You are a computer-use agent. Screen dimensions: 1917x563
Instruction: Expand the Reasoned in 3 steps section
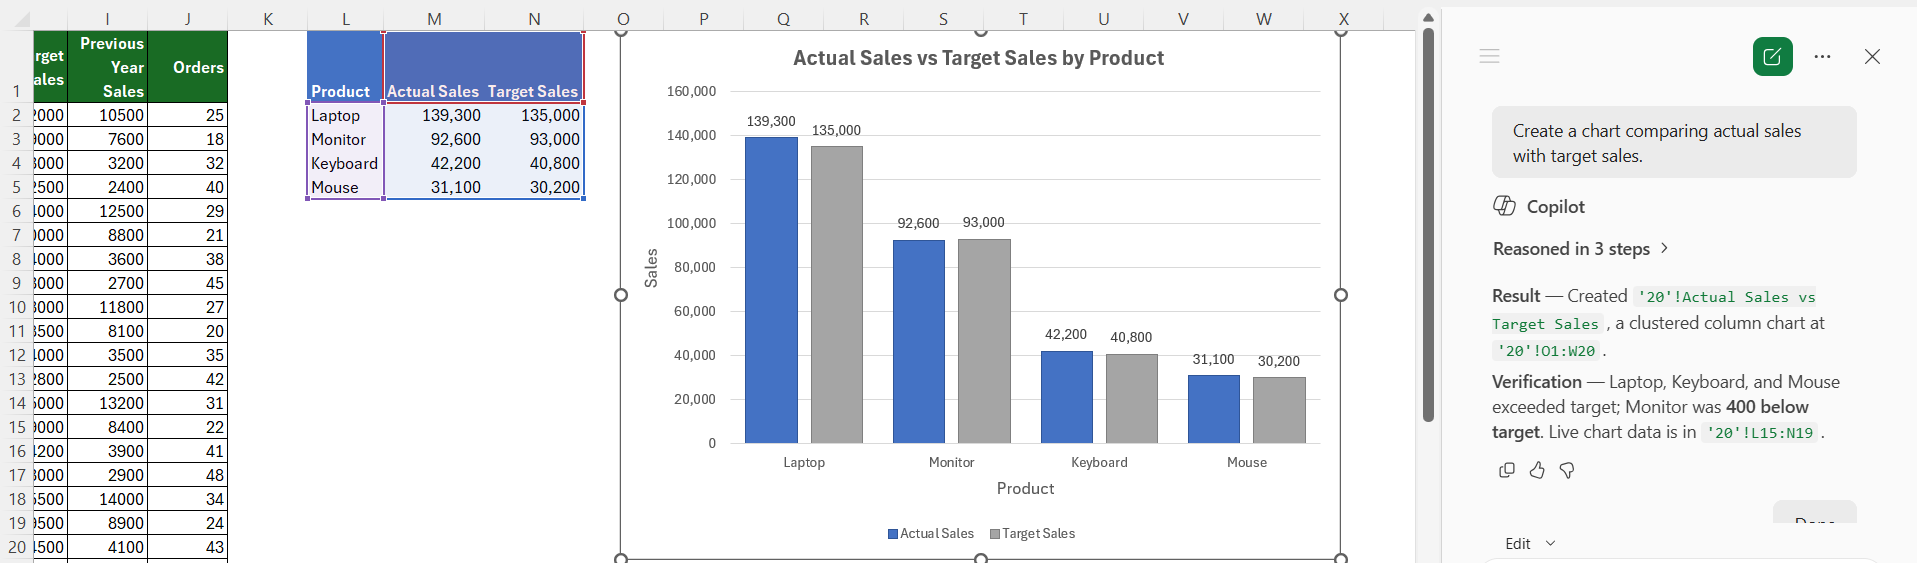pos(1581,249)
